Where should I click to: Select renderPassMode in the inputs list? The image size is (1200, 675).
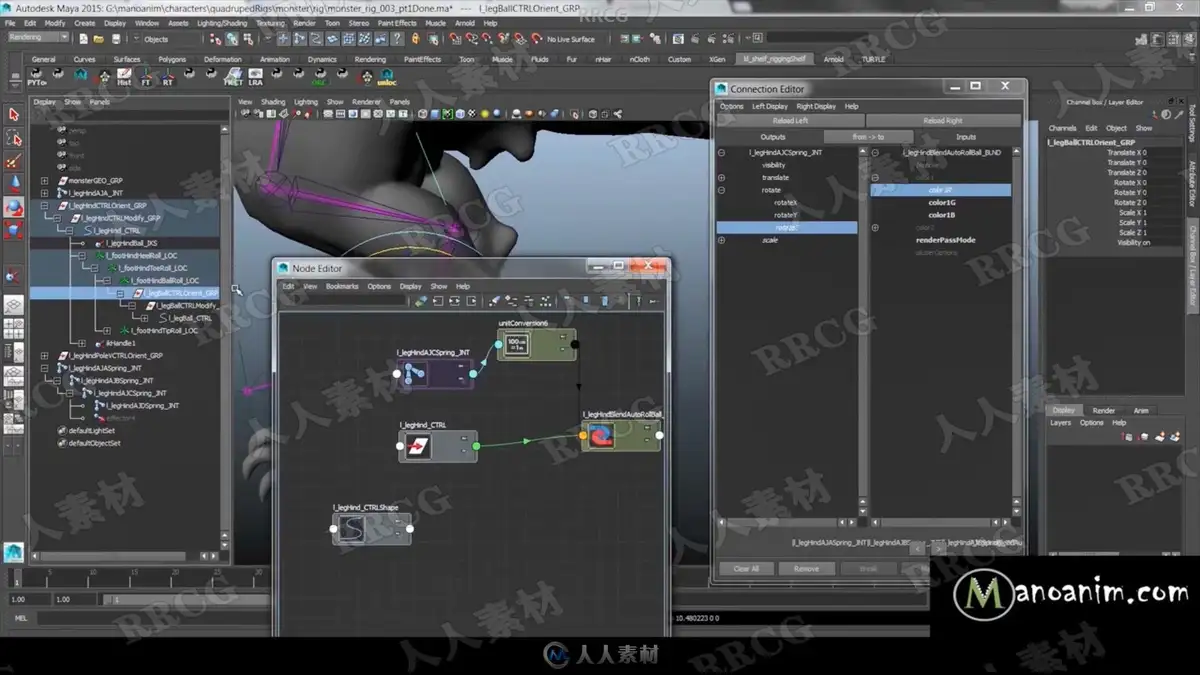[946, 240]
